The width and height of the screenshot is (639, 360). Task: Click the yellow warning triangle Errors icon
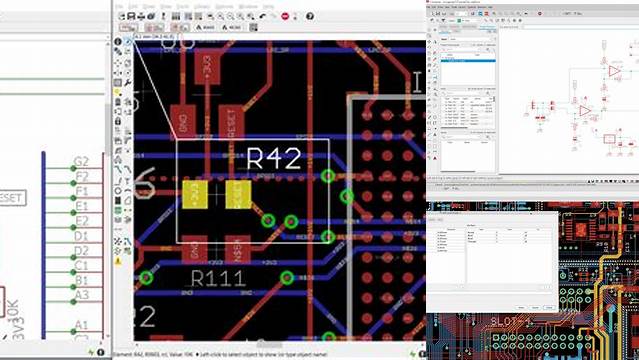point(118,261)
